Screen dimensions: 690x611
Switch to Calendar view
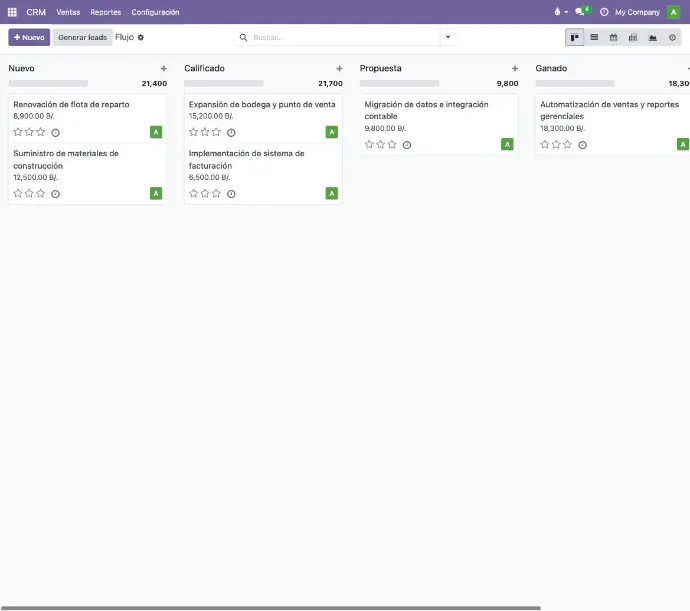[613, 37]
